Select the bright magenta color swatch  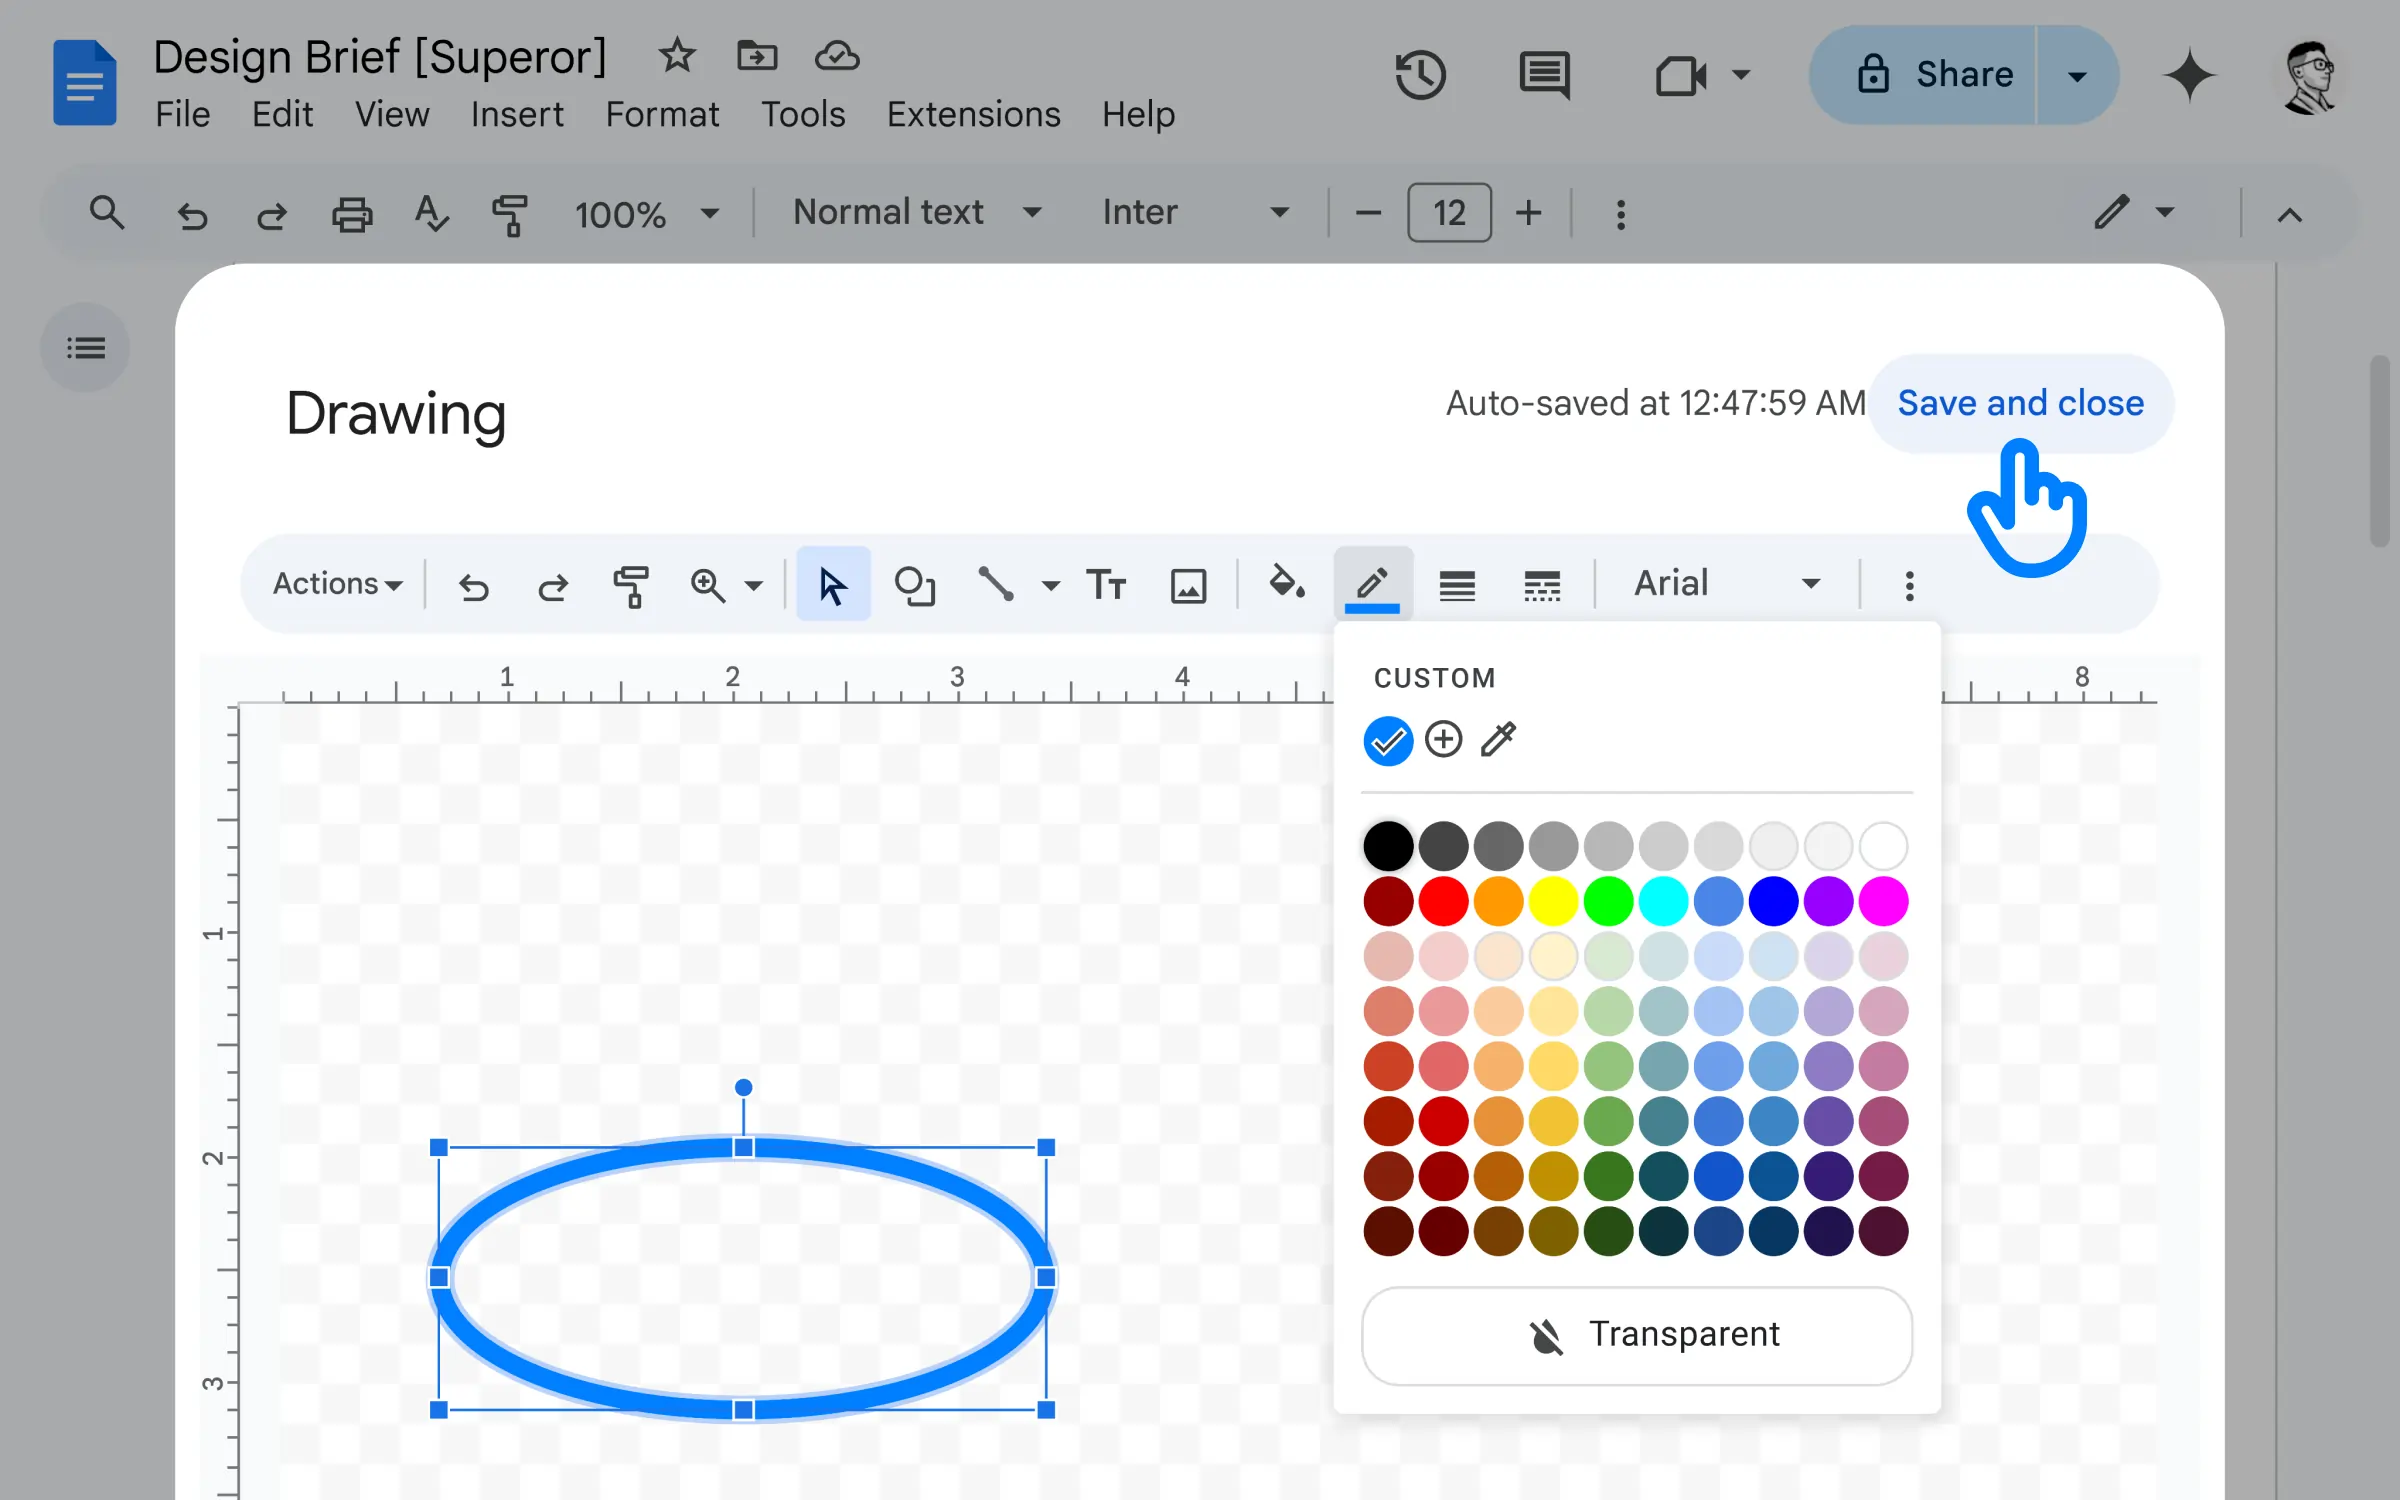coord(1885,900)
